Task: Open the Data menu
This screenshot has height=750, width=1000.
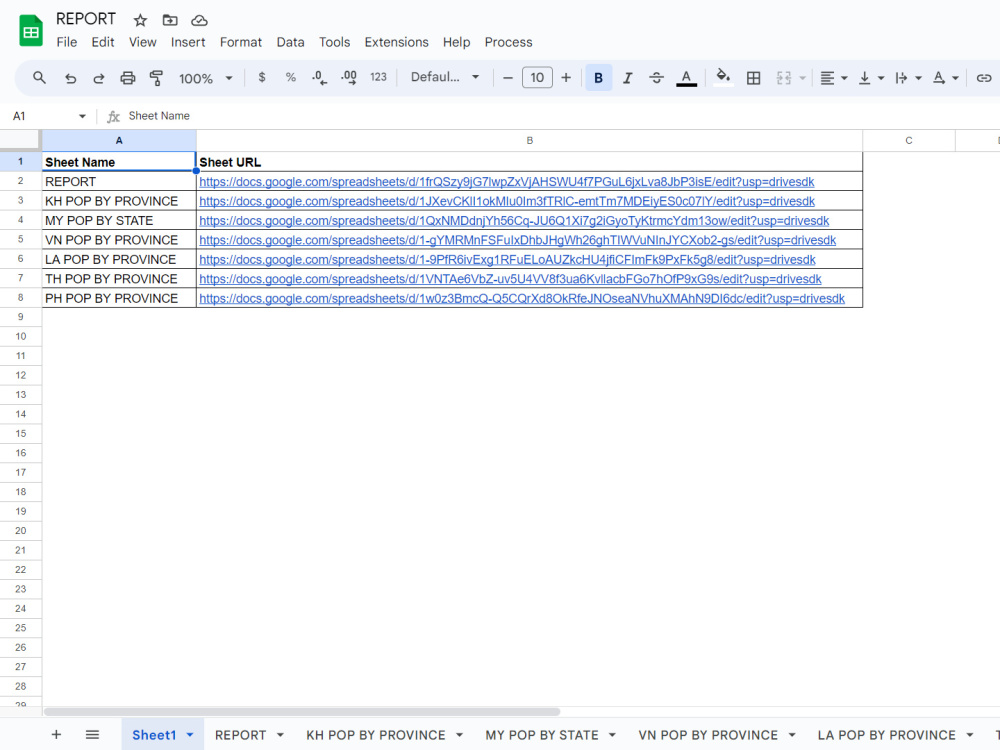Action: pyautogui.click(x=290, y=42)
